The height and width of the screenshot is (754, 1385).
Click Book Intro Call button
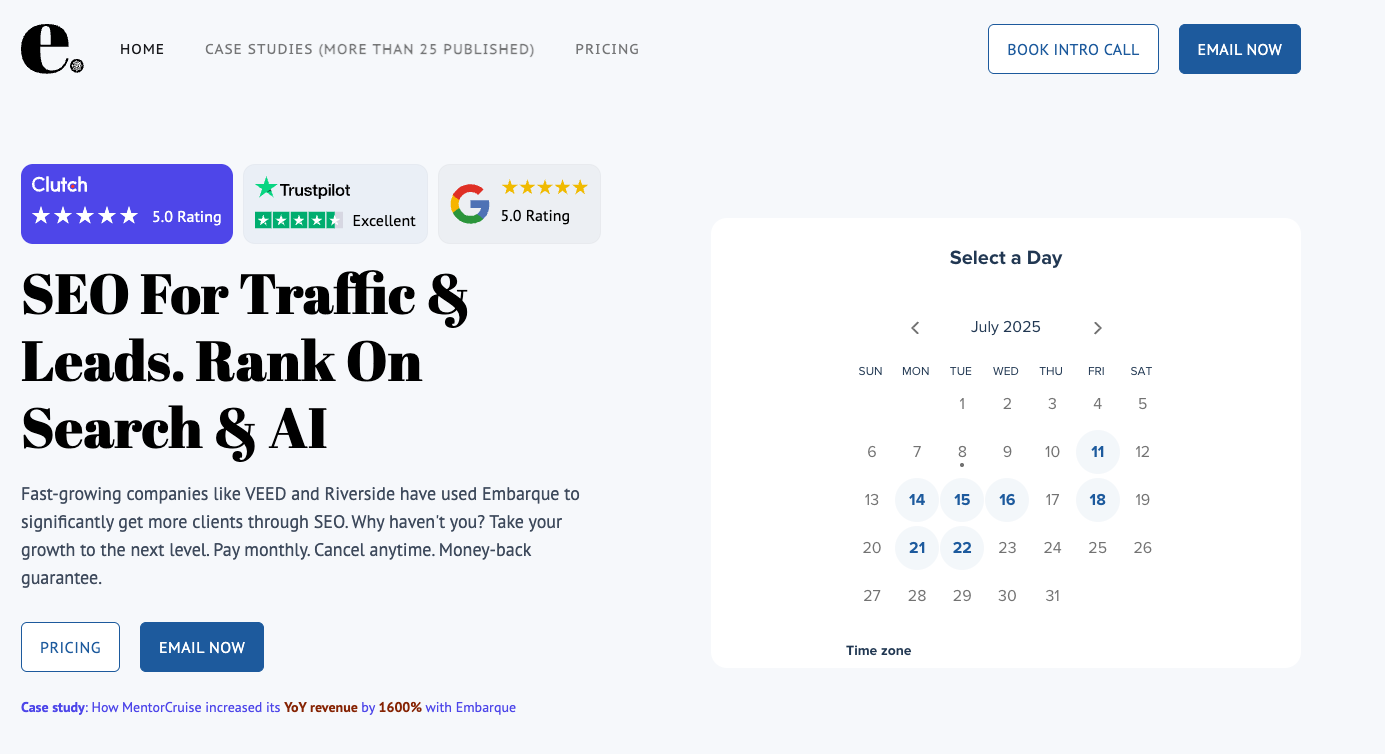[1073, 49]
